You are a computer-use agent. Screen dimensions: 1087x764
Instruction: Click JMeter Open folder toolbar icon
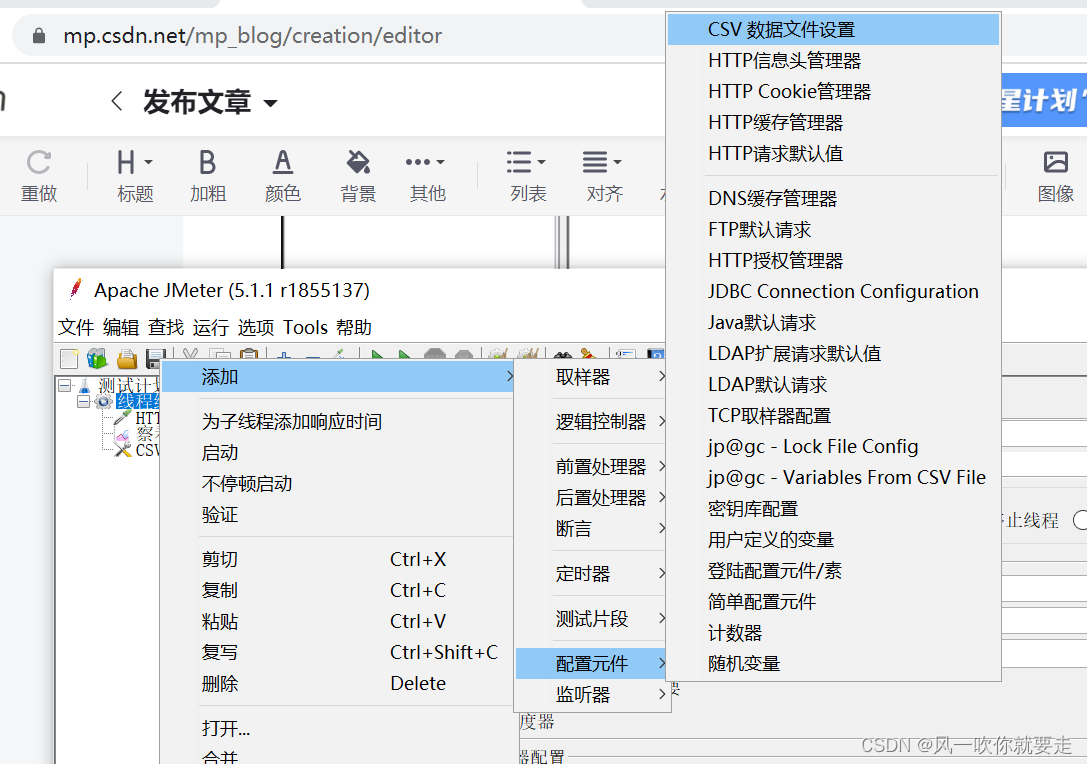pos(127,358)
